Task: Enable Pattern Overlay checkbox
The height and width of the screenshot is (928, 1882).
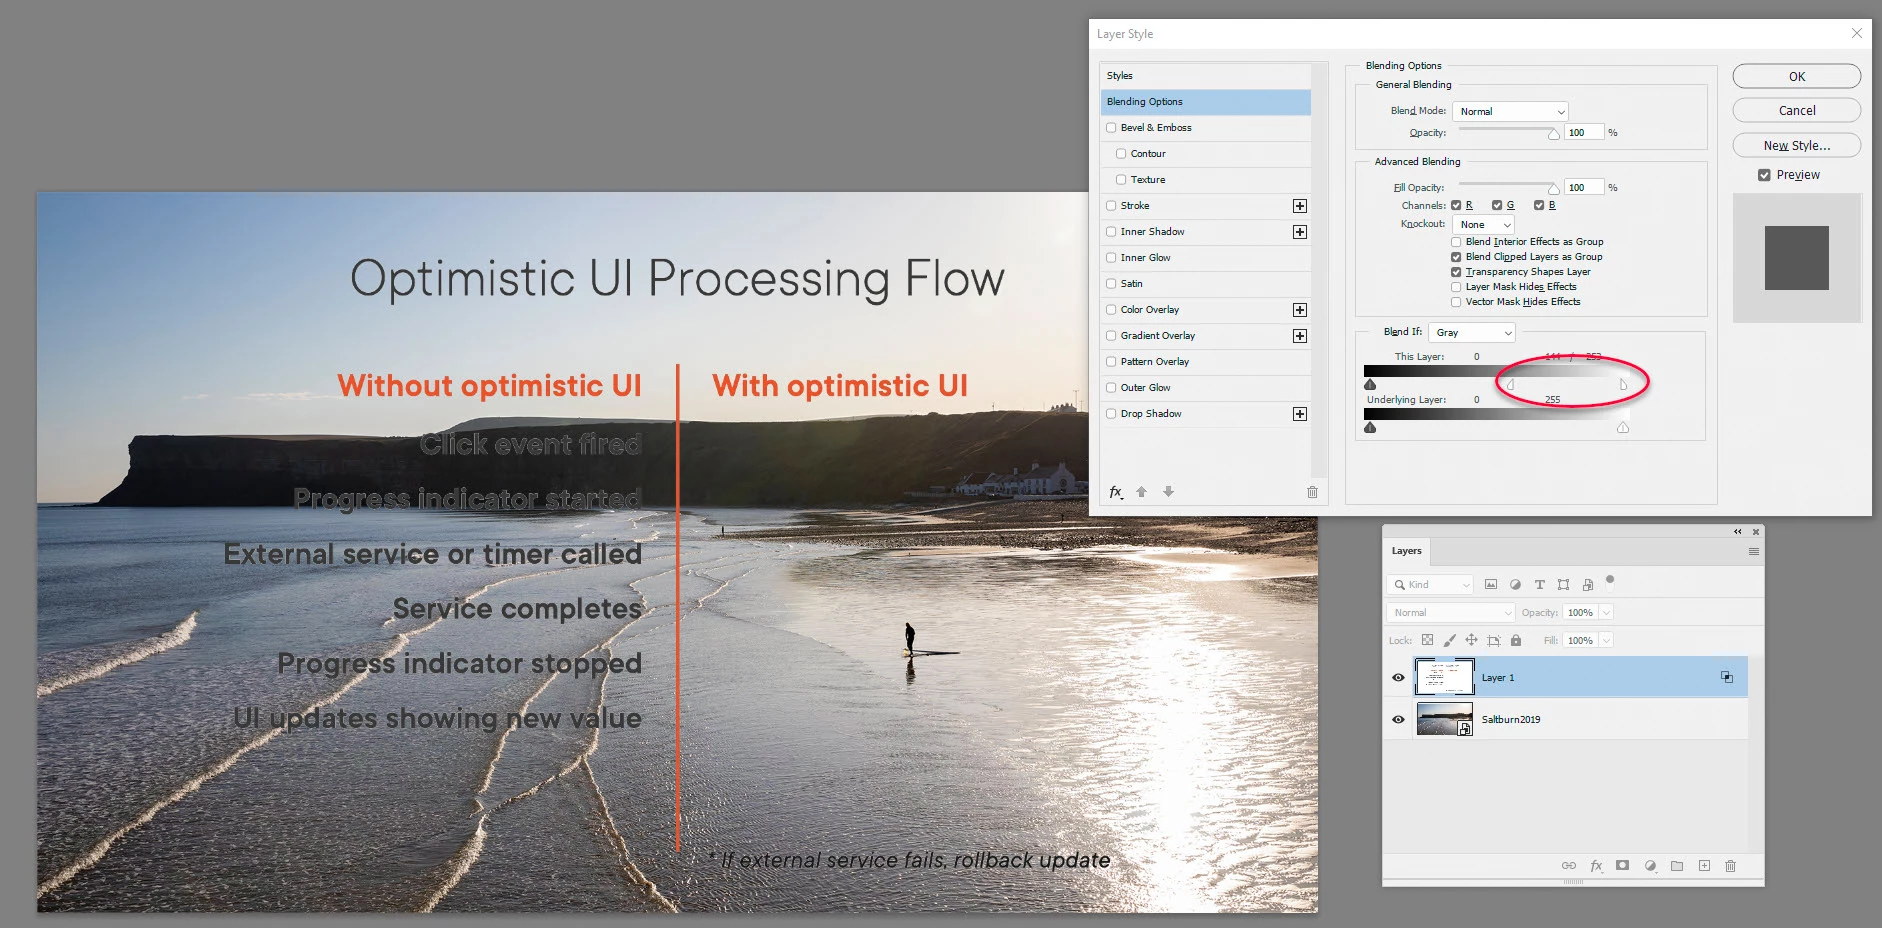Action: [1111, 362]
